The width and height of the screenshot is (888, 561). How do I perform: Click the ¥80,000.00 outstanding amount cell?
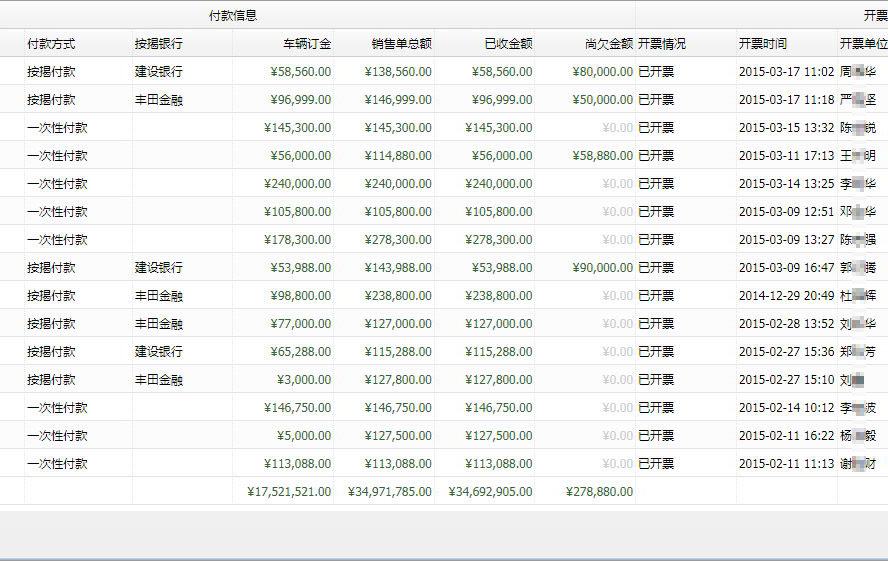point(602,72)
